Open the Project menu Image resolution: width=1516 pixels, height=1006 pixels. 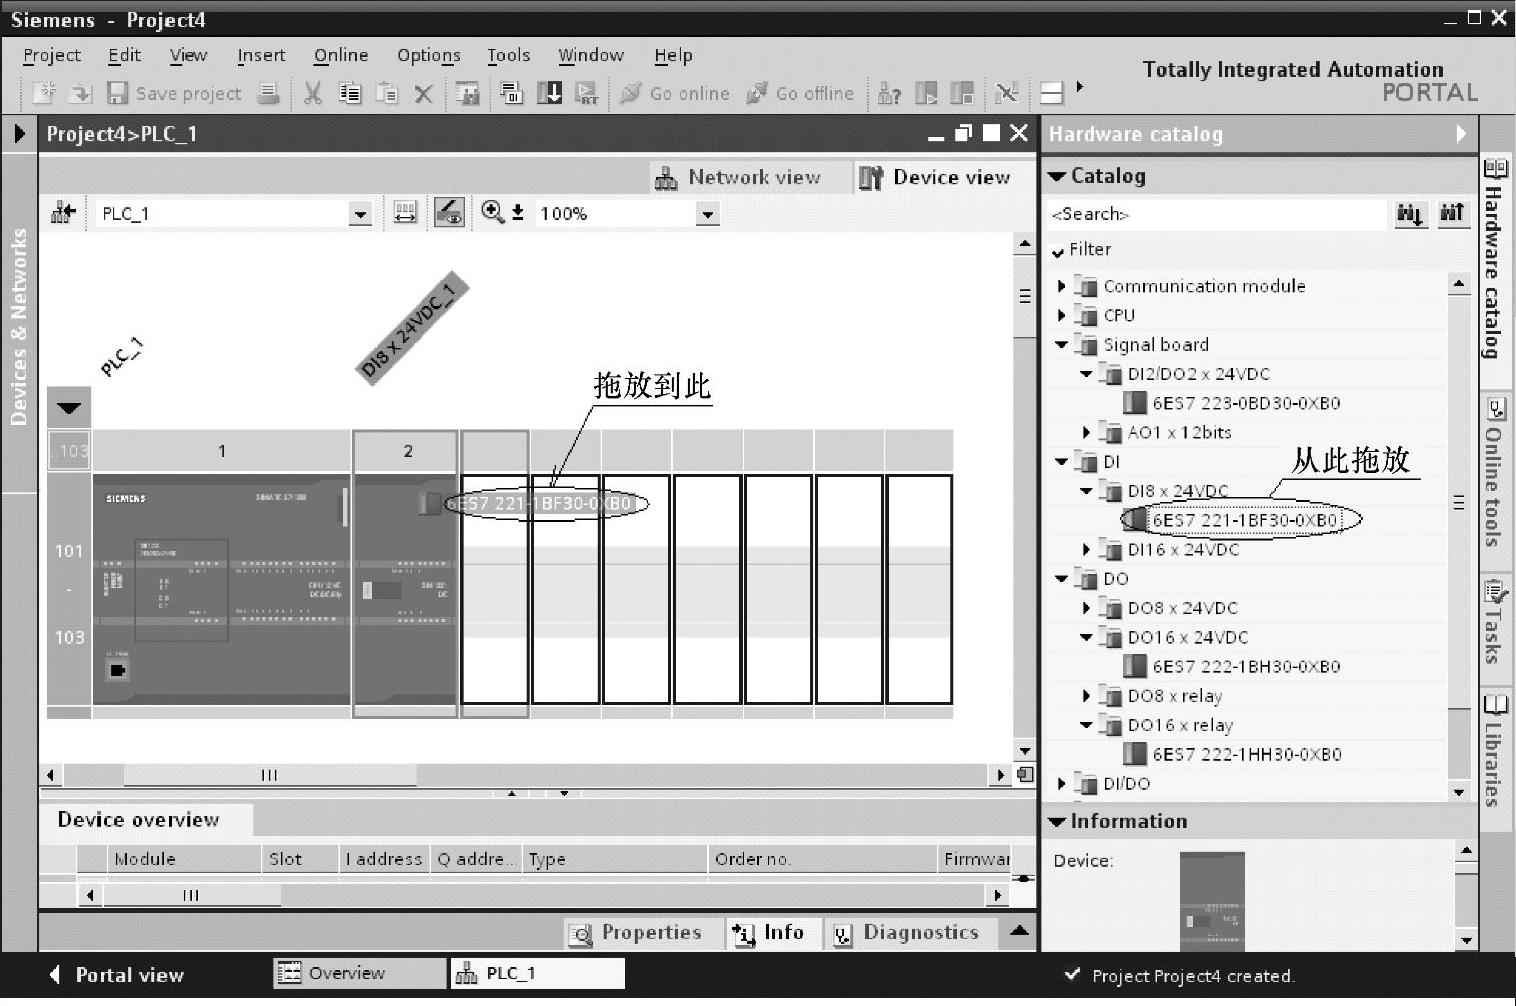(51, 55)
